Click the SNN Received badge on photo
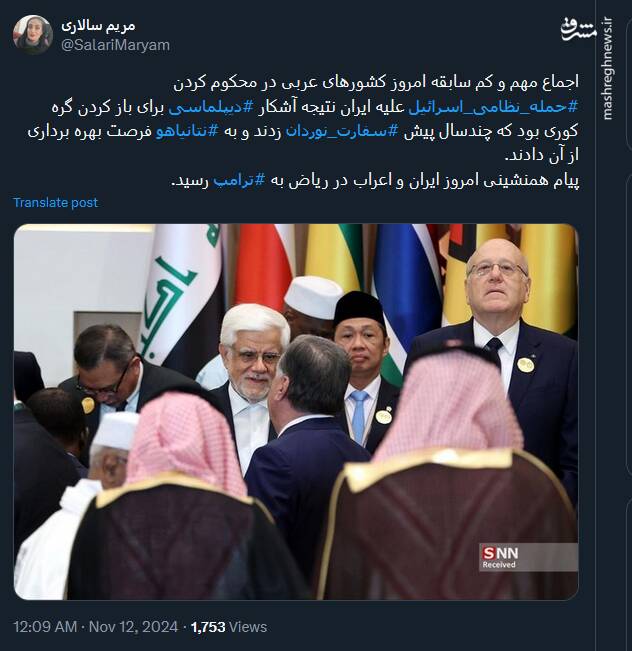 (x=528, y=557)
